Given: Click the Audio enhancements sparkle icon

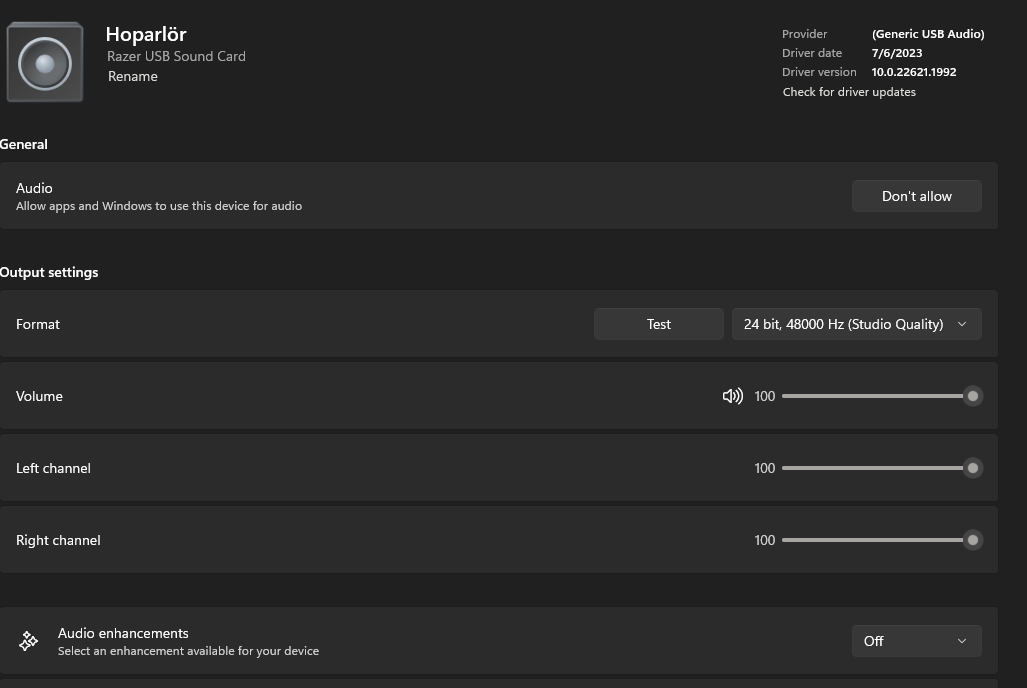Looking at the screenshot, I should tap(29, 641).
